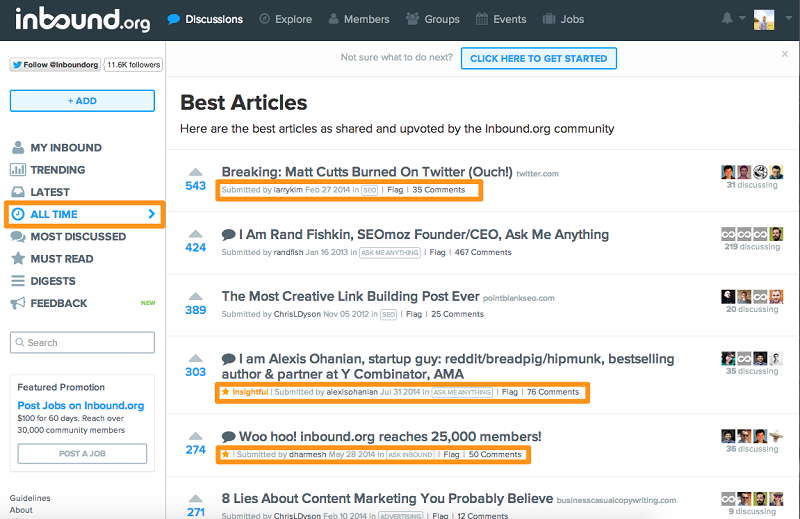Click the FEEDBACK megaphone icon
Viewport: 800px width, 519px height.
pos(18,304)
